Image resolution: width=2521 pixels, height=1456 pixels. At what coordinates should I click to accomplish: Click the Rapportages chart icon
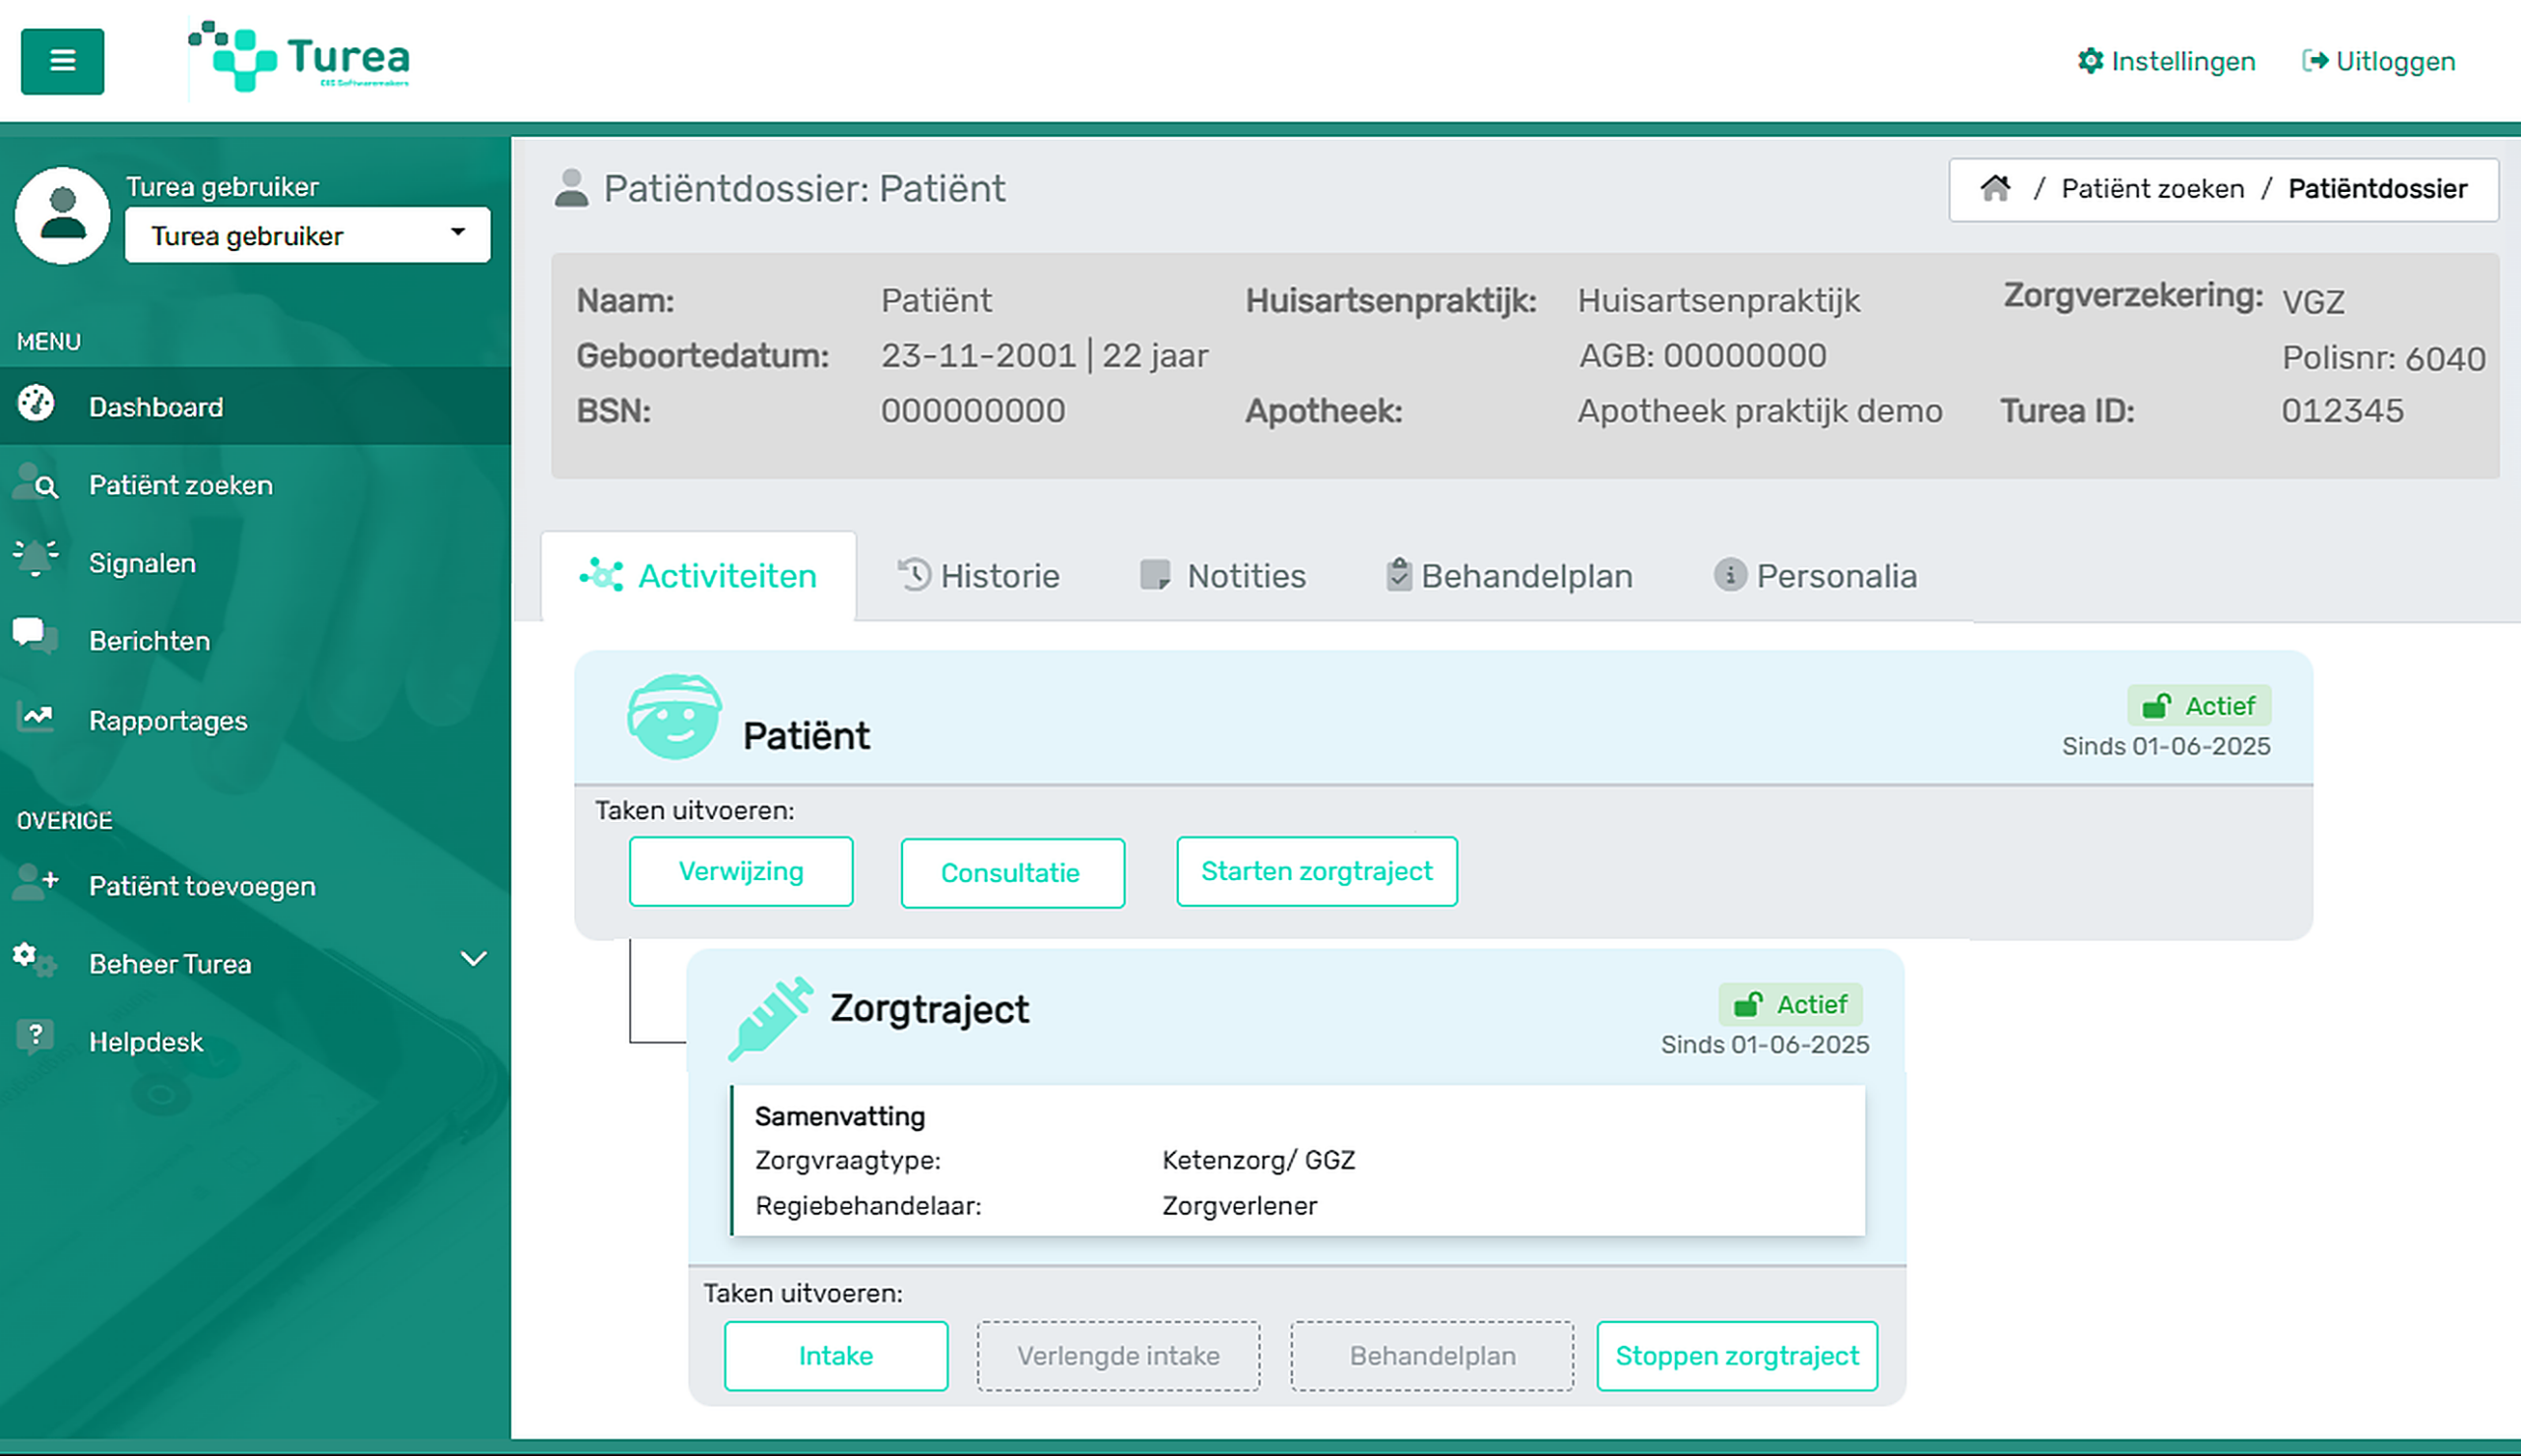coord(36,717)
